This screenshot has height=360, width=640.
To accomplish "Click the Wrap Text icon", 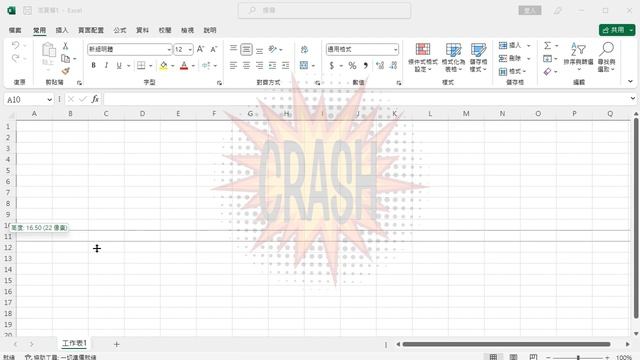I will click(x=304, y=49).
